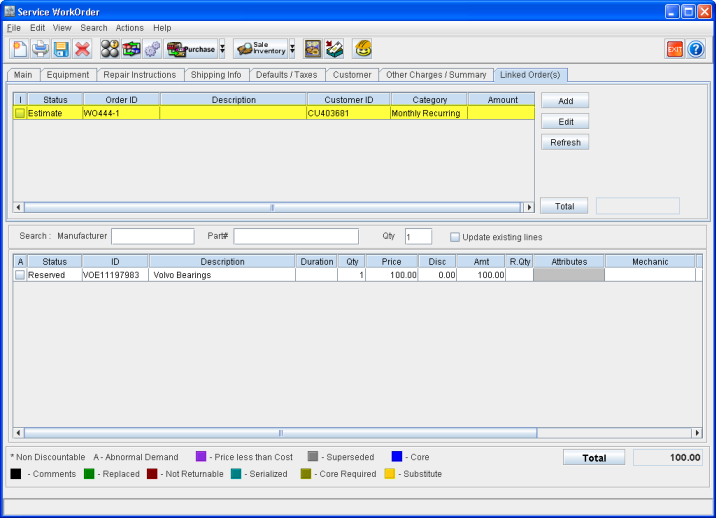Screen dimensions: 716x518
Task: Save the work order with floppy icon
Action: (x=61, y=49)
